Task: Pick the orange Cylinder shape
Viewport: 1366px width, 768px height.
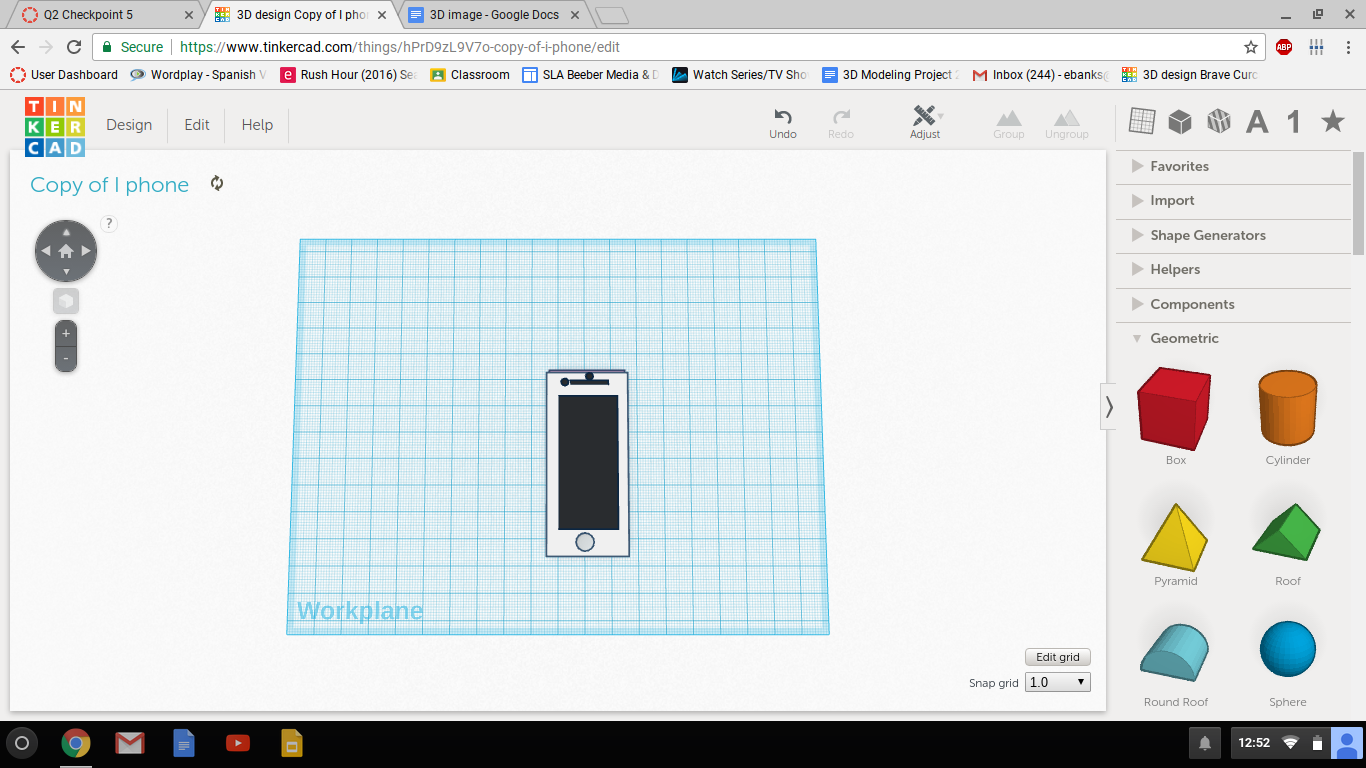Action: pyautogui.click(x=1287, y=408)
